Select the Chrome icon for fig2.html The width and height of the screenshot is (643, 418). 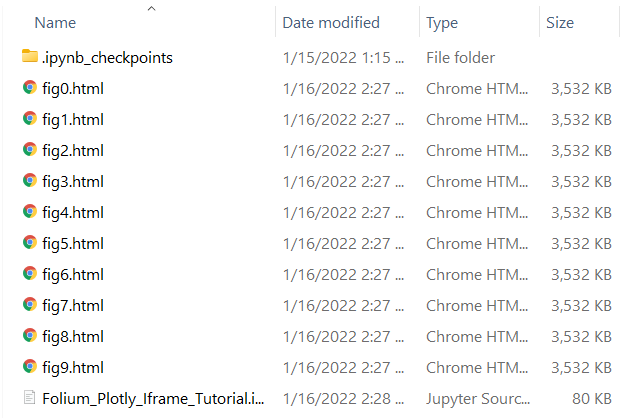point(29,150)
